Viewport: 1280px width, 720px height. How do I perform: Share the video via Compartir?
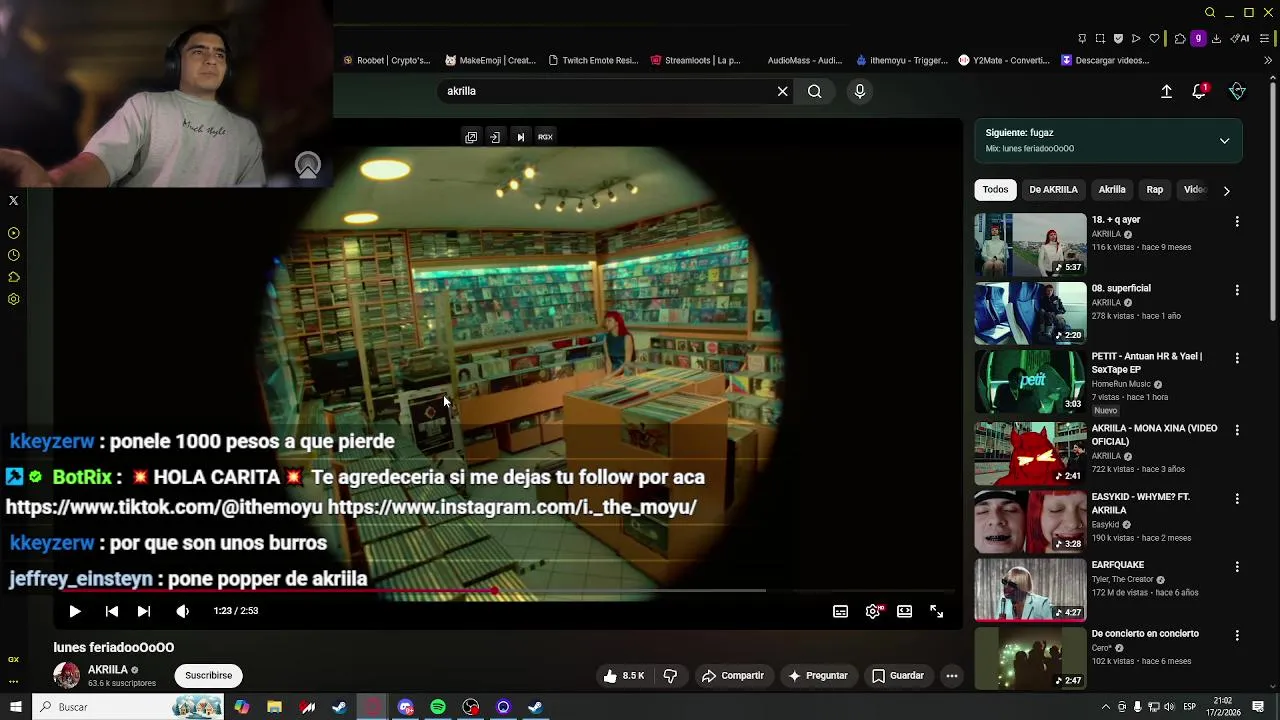pos(733,676)
